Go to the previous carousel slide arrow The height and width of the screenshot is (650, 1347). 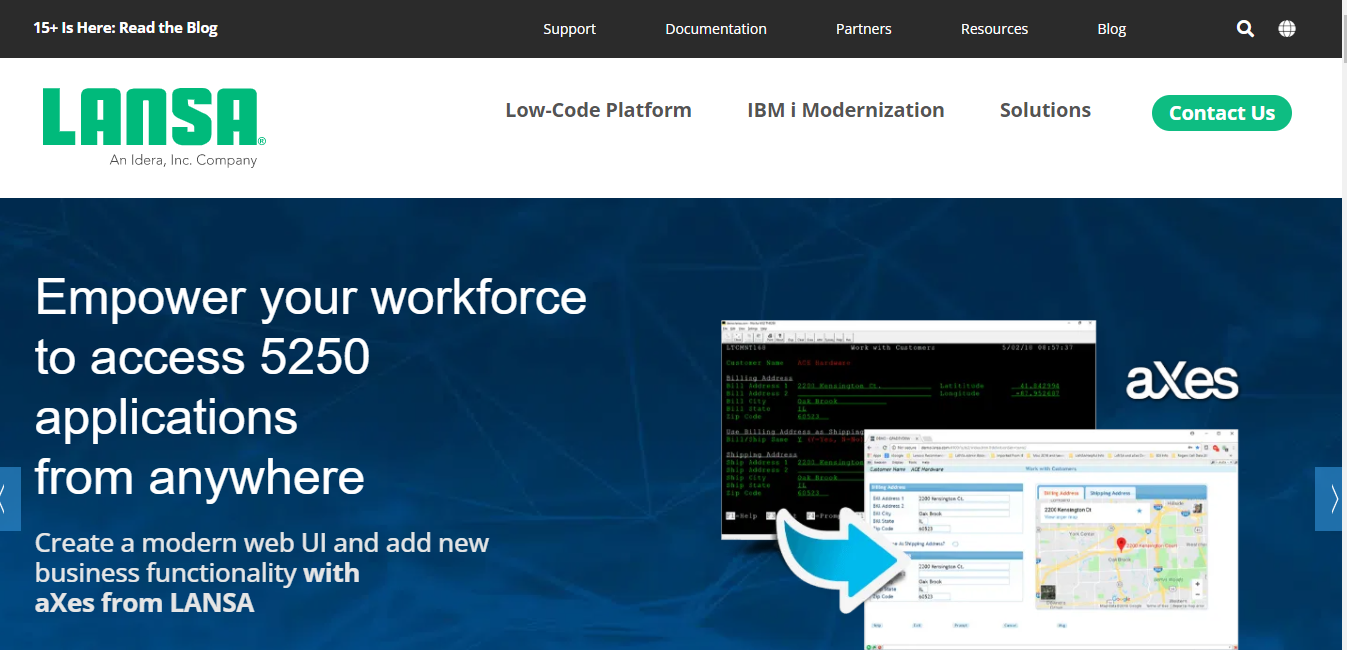tap(9, 498)
